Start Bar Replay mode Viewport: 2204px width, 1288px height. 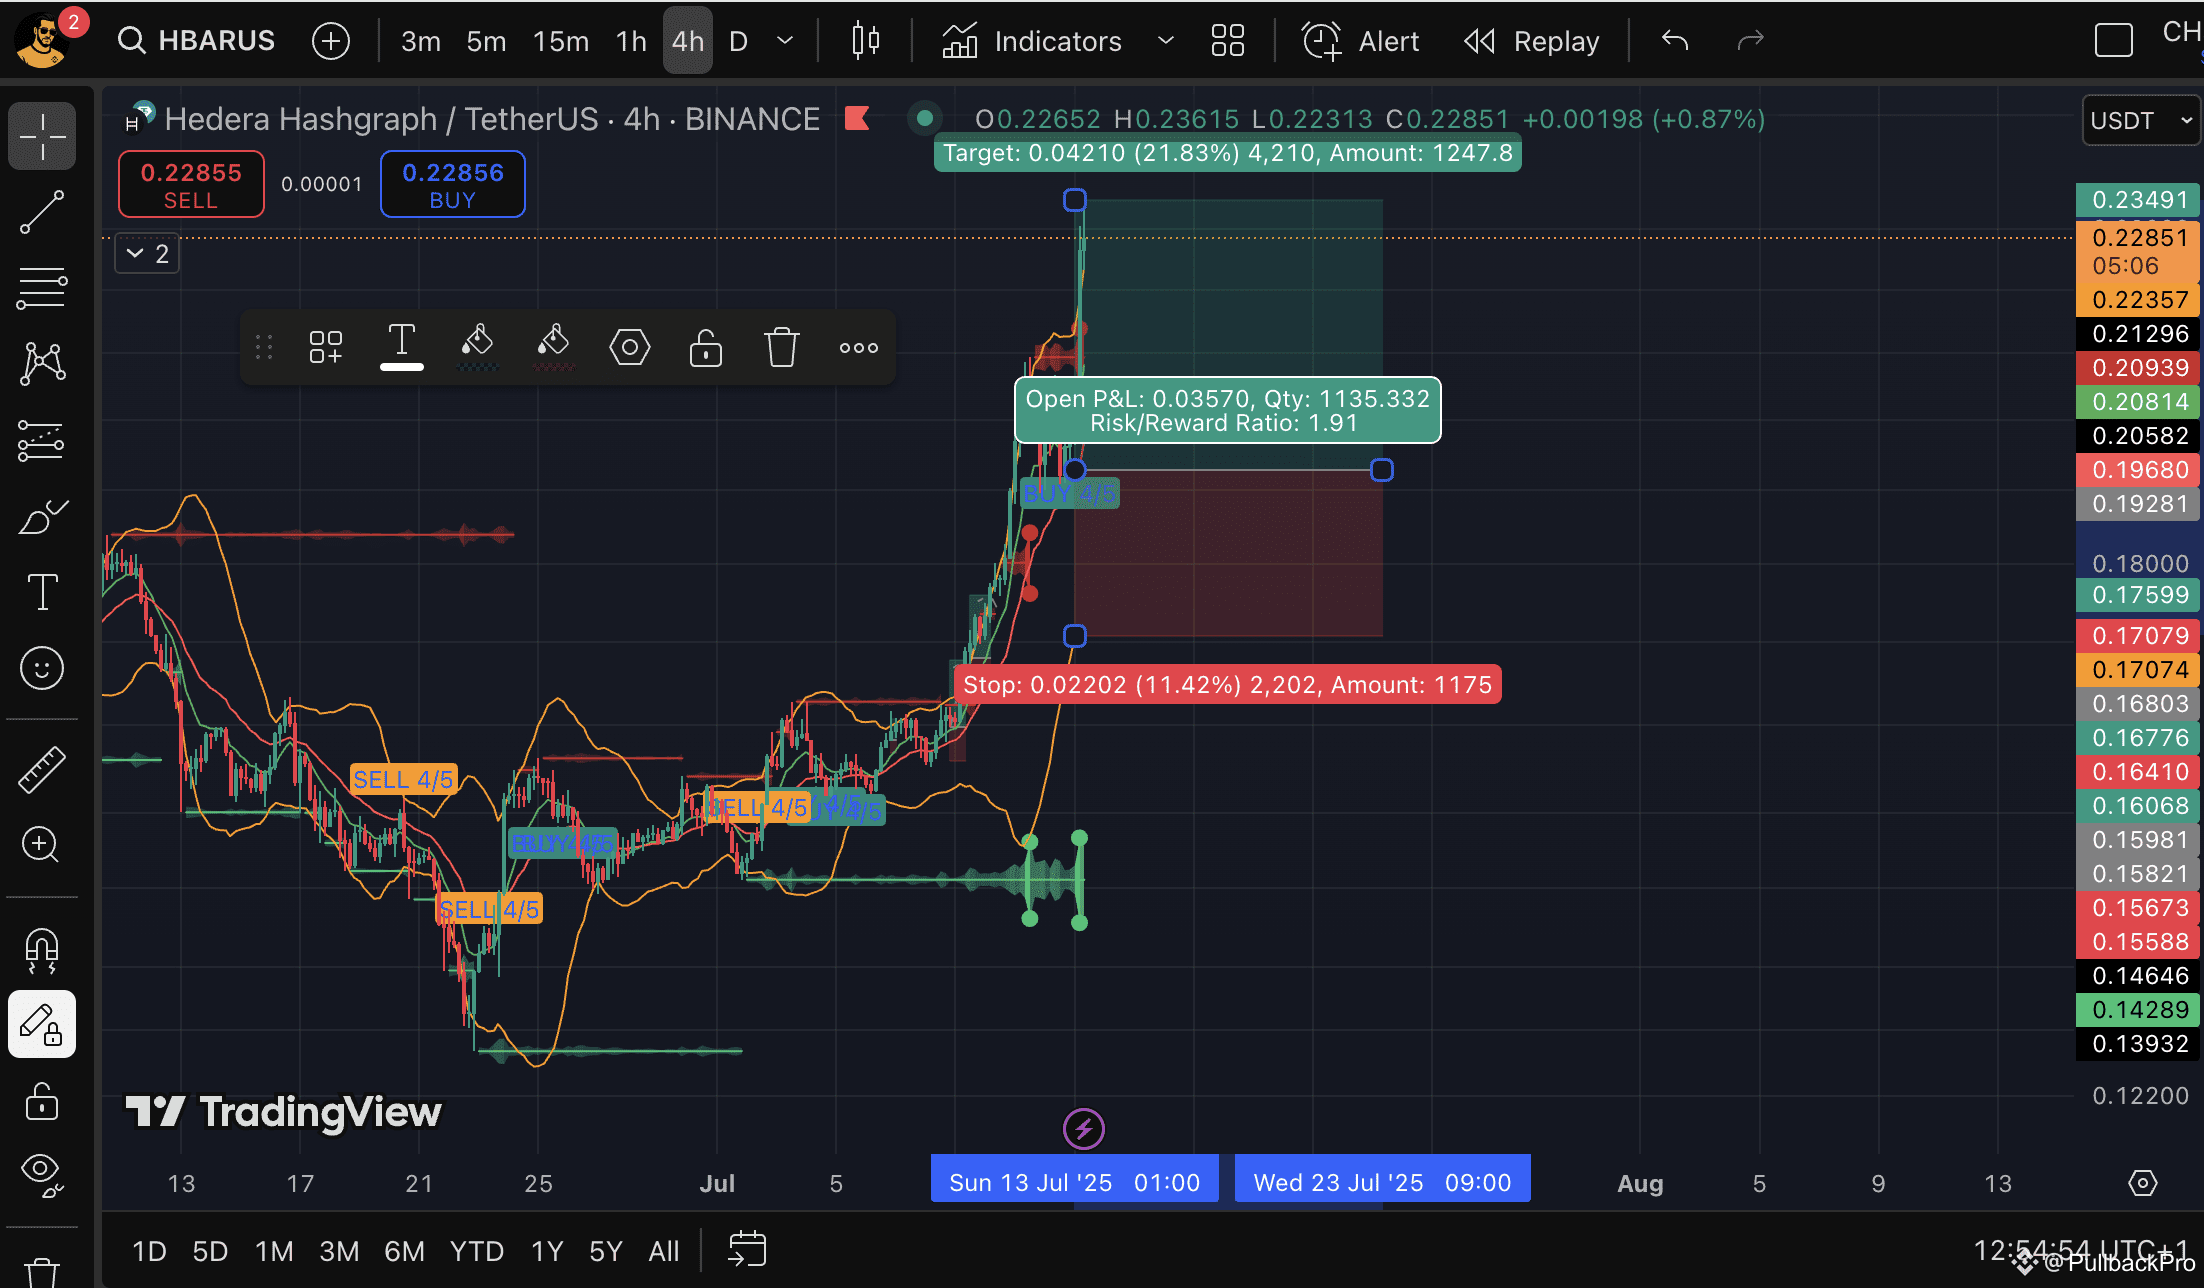pos(1532,41)
